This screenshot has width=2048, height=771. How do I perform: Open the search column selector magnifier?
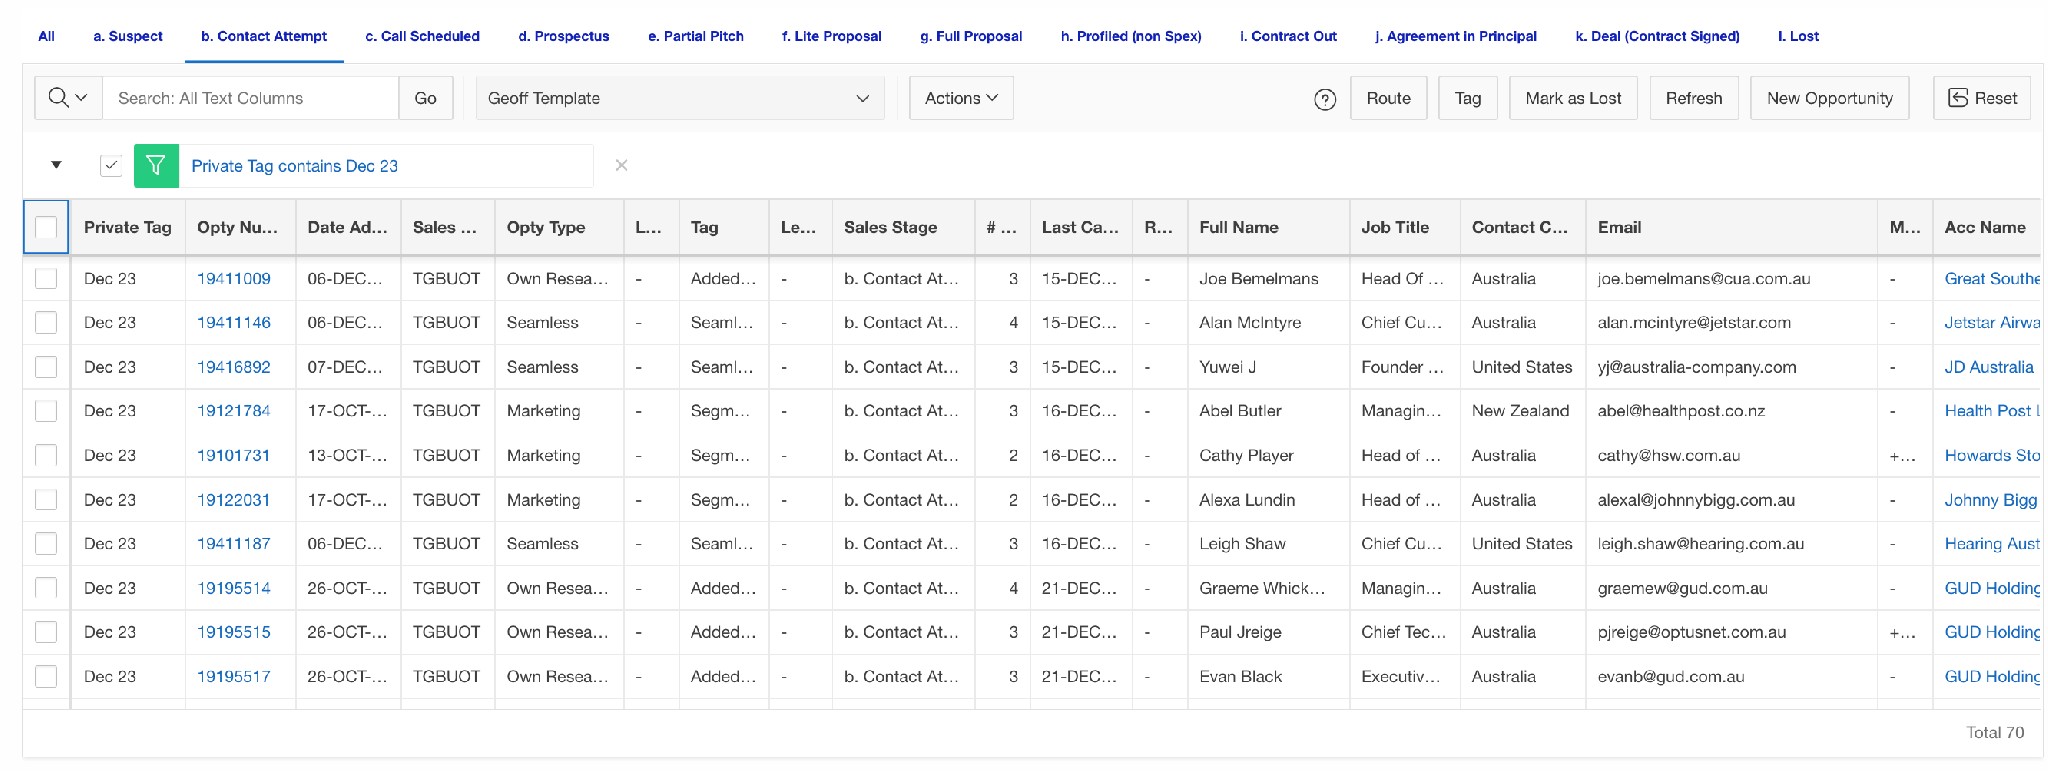(x=68, y=98)
